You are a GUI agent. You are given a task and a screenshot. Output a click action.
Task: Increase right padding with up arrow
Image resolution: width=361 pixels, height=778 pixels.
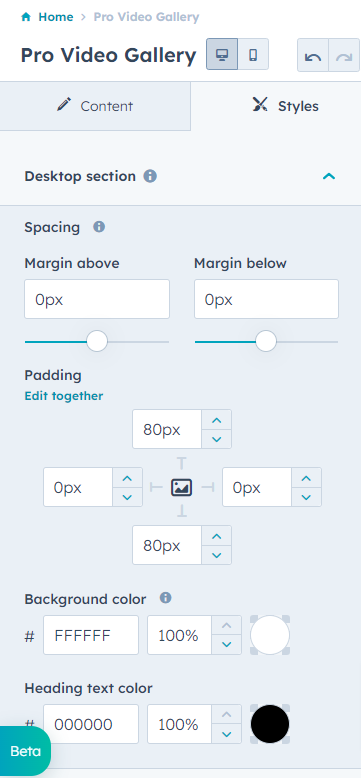click(x=306, y=478)
